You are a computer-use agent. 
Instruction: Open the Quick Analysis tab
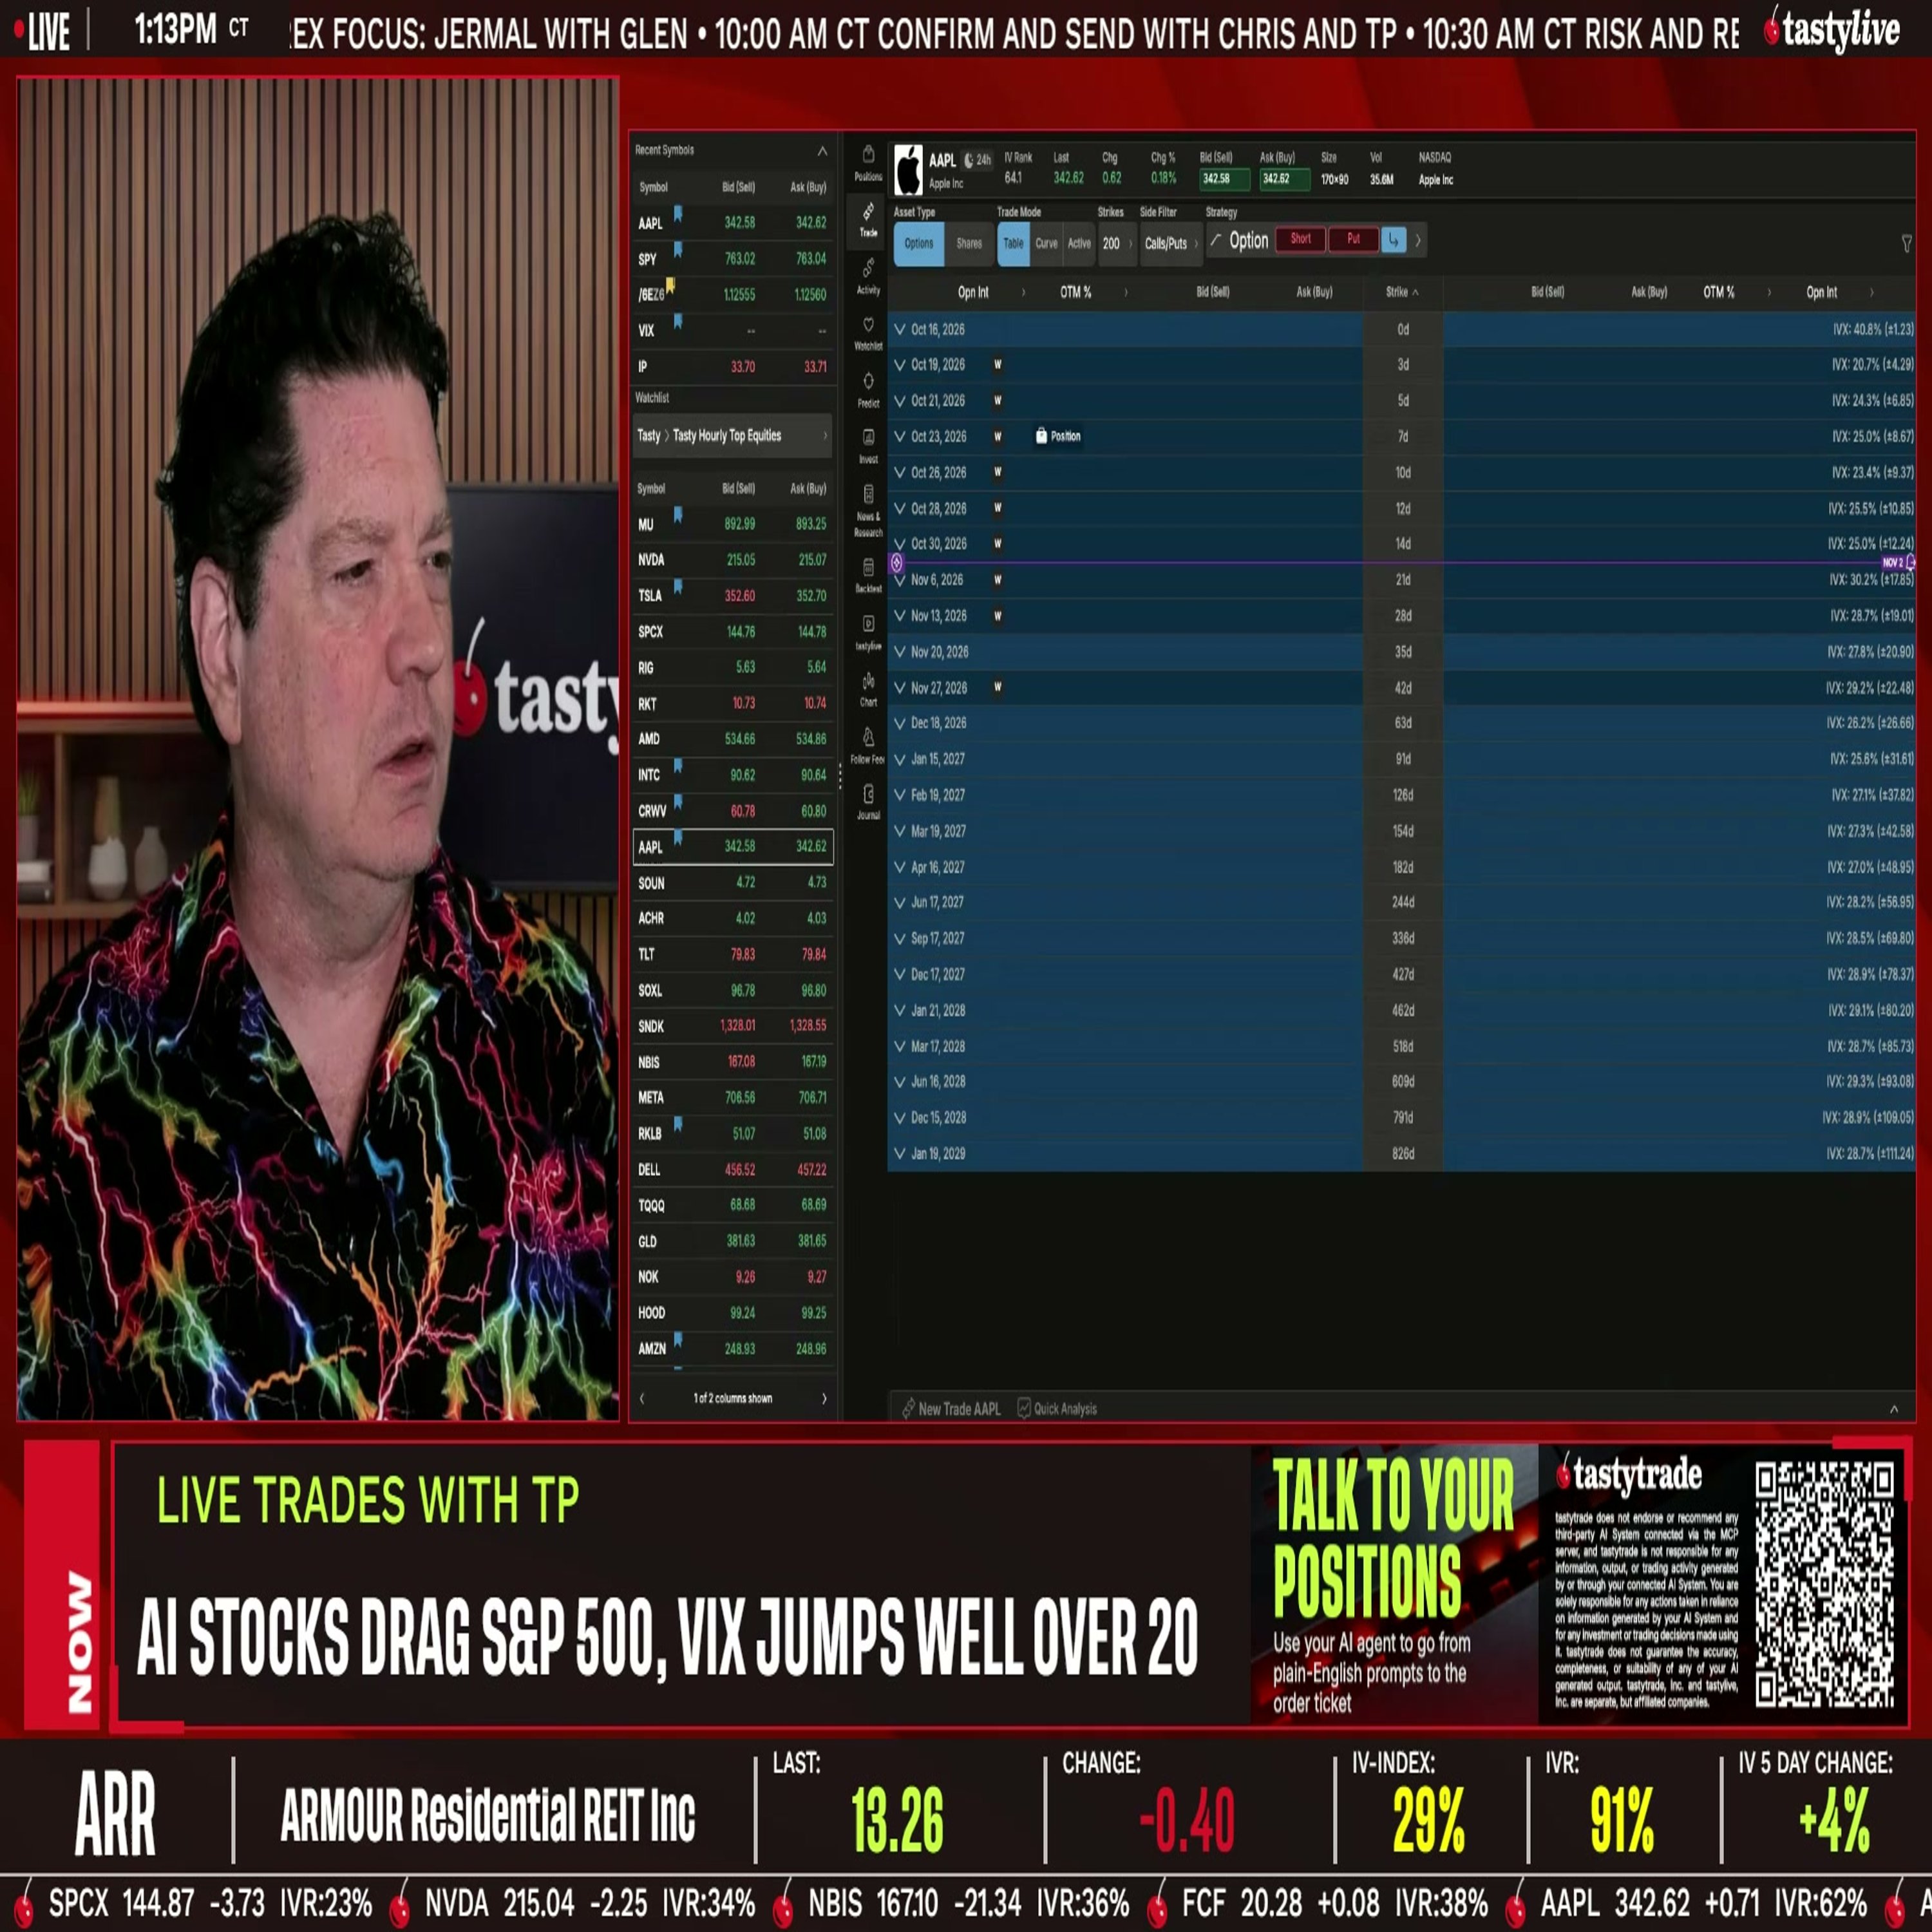click(1057, 1408)
